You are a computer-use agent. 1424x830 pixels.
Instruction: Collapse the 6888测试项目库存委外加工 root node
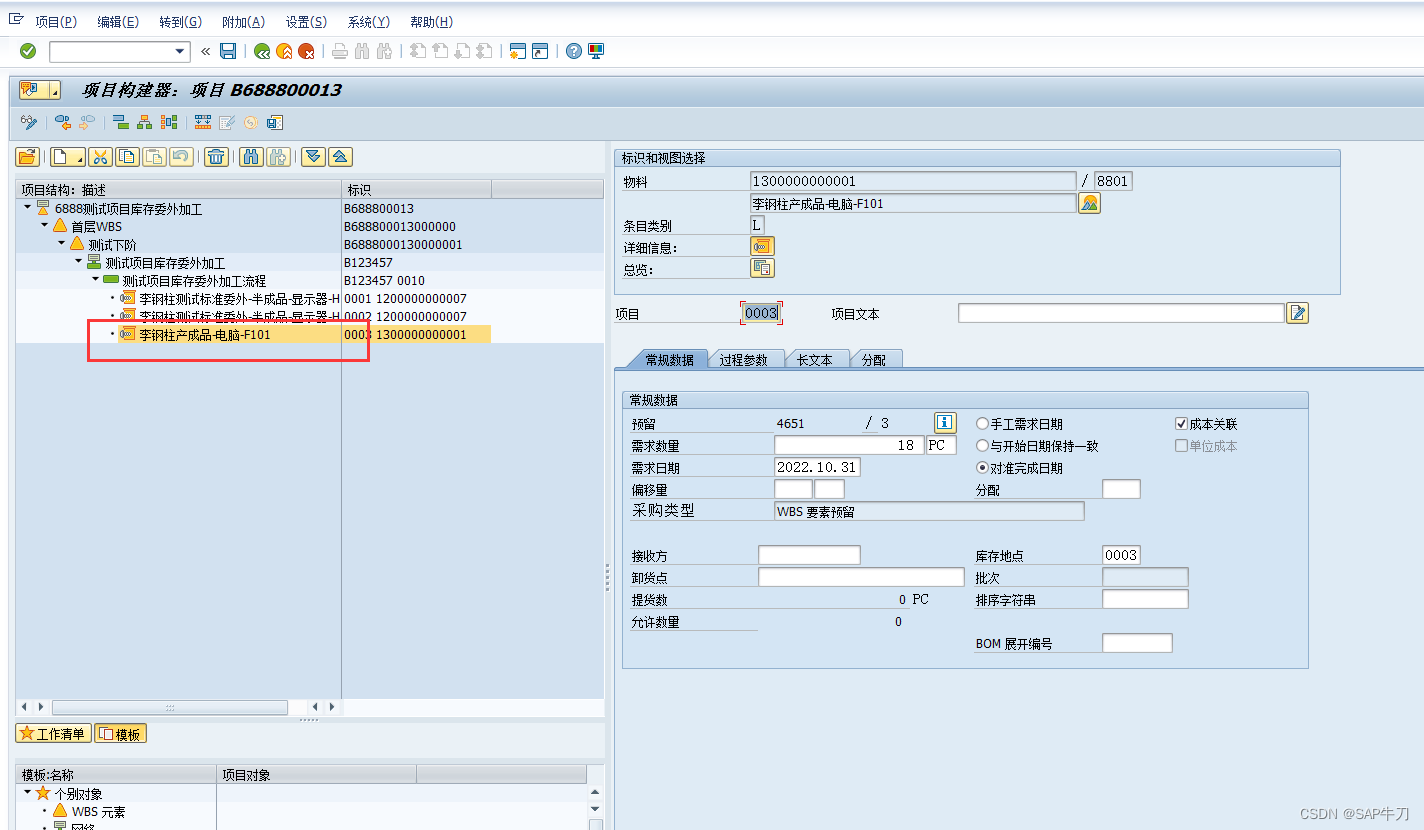pyautogui.click(x=27, y=207)
